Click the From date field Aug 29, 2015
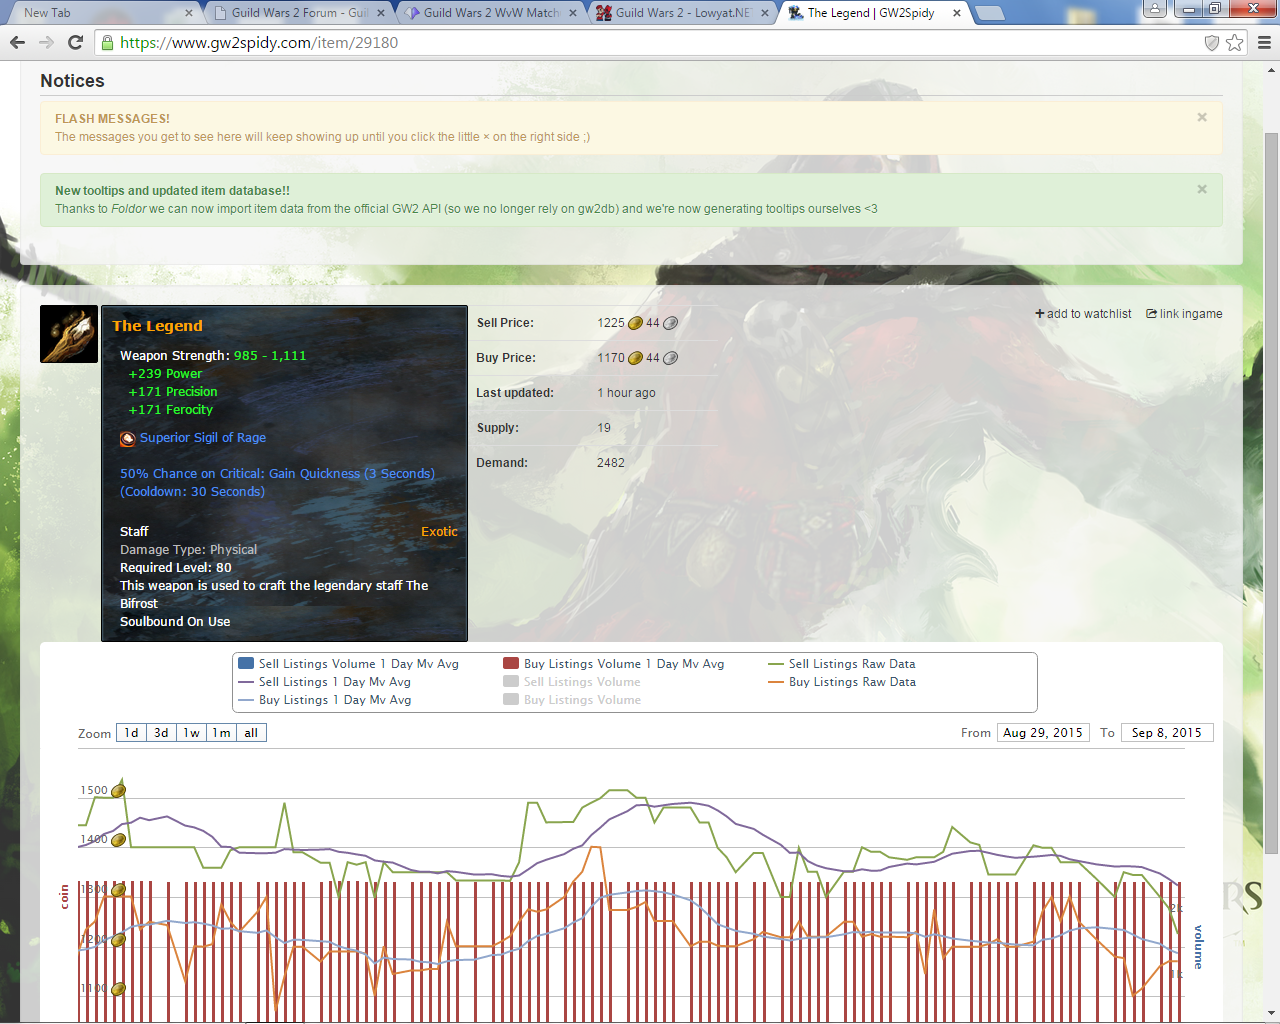The image size is (1280, 1024). [x=1043, y=733]
